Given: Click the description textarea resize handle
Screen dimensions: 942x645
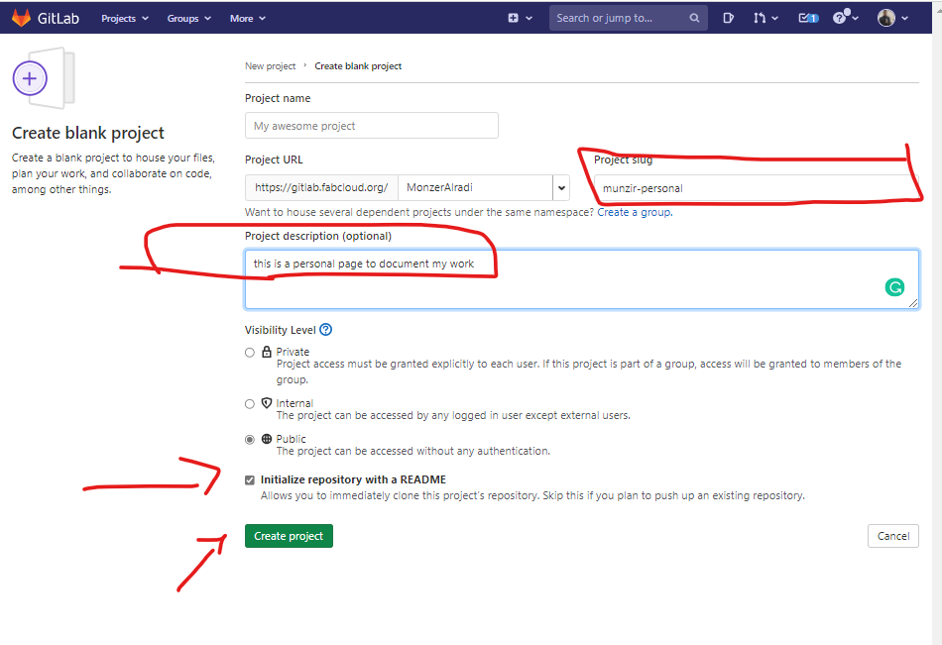Looking at the screenshot, I should point(913,303).
